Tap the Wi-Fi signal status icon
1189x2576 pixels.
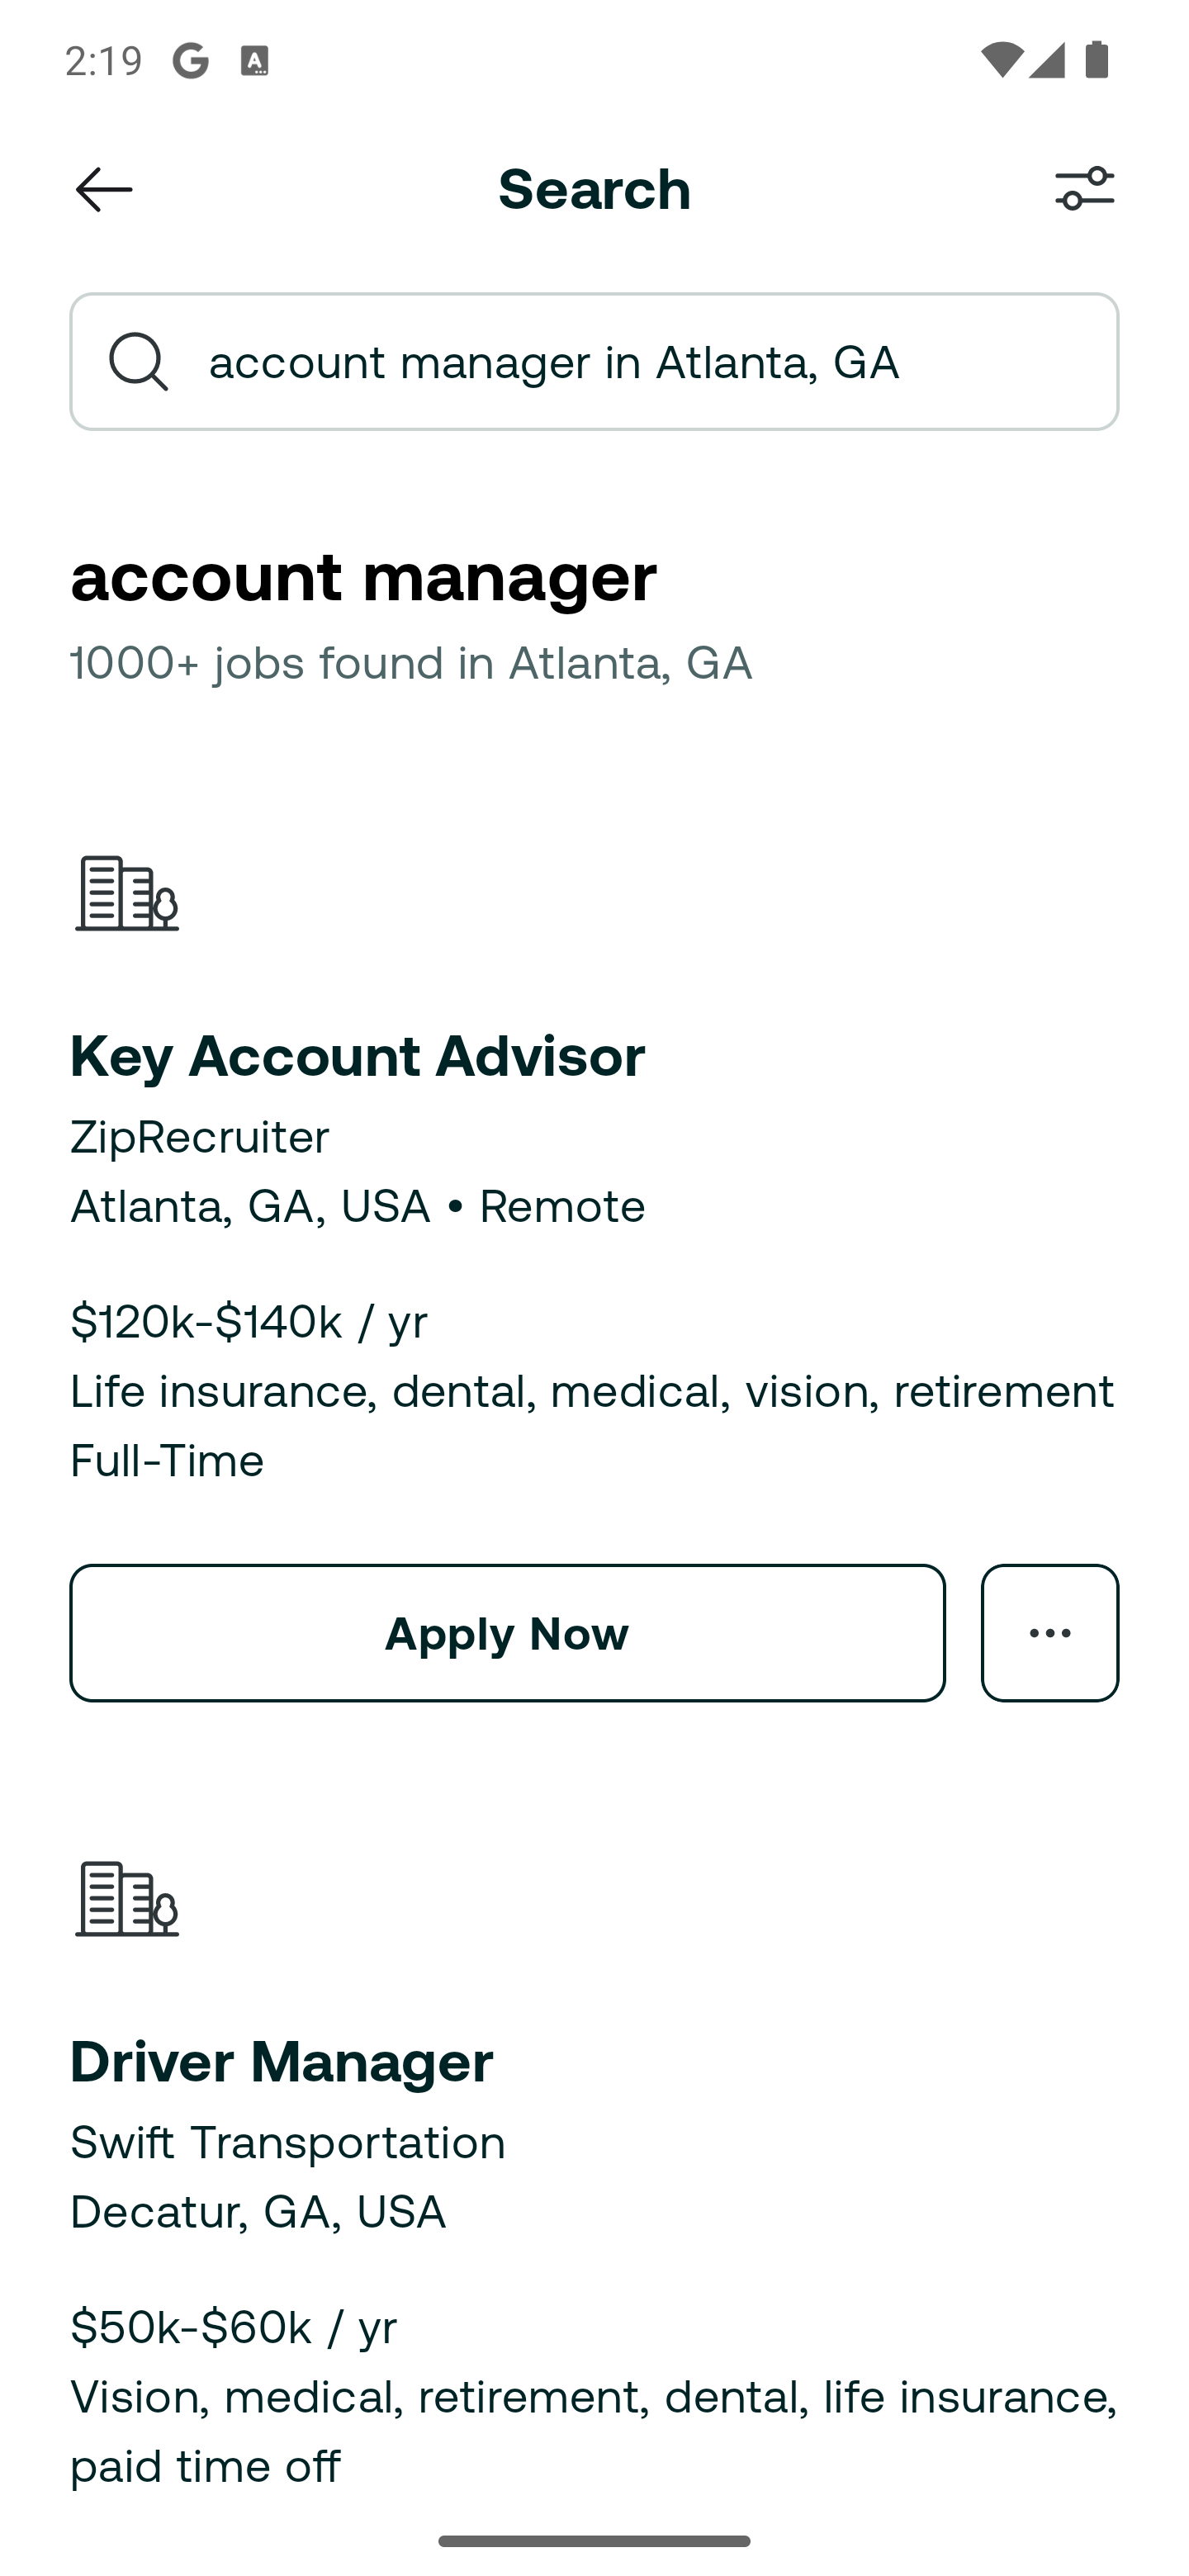[x=1000, y=60]
